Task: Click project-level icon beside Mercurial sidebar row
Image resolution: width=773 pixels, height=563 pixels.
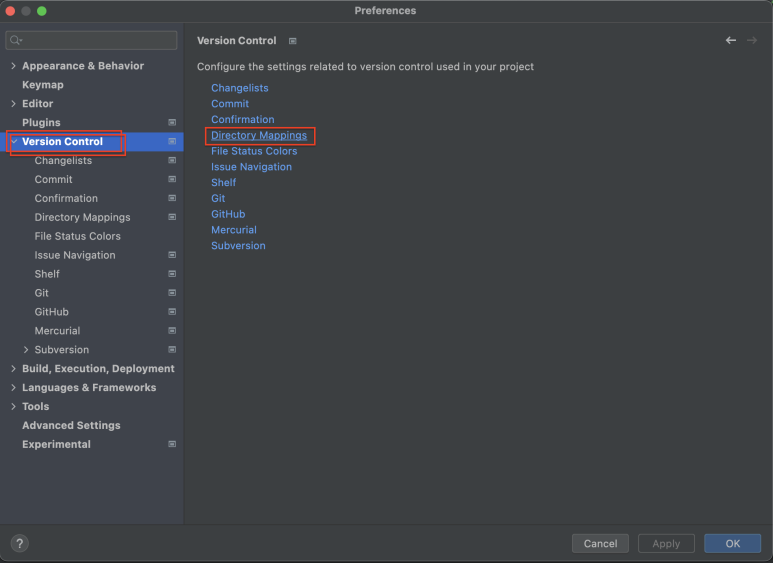Action: tap(172, 331)
